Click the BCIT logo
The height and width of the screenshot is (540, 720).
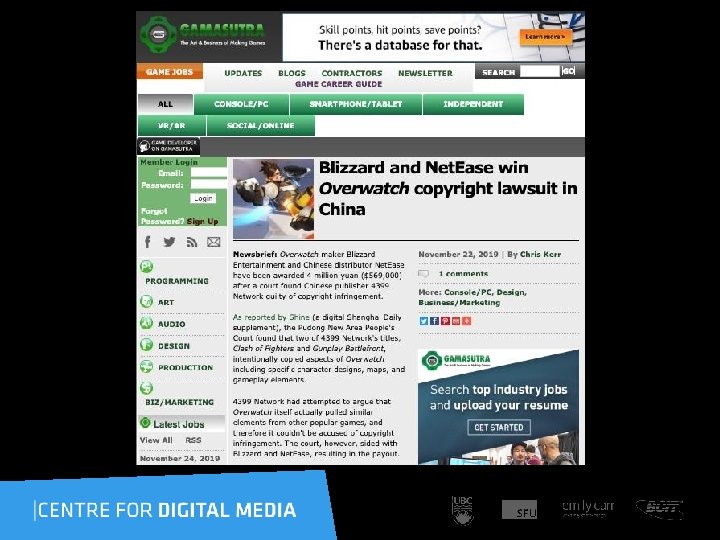coord(661,509)
